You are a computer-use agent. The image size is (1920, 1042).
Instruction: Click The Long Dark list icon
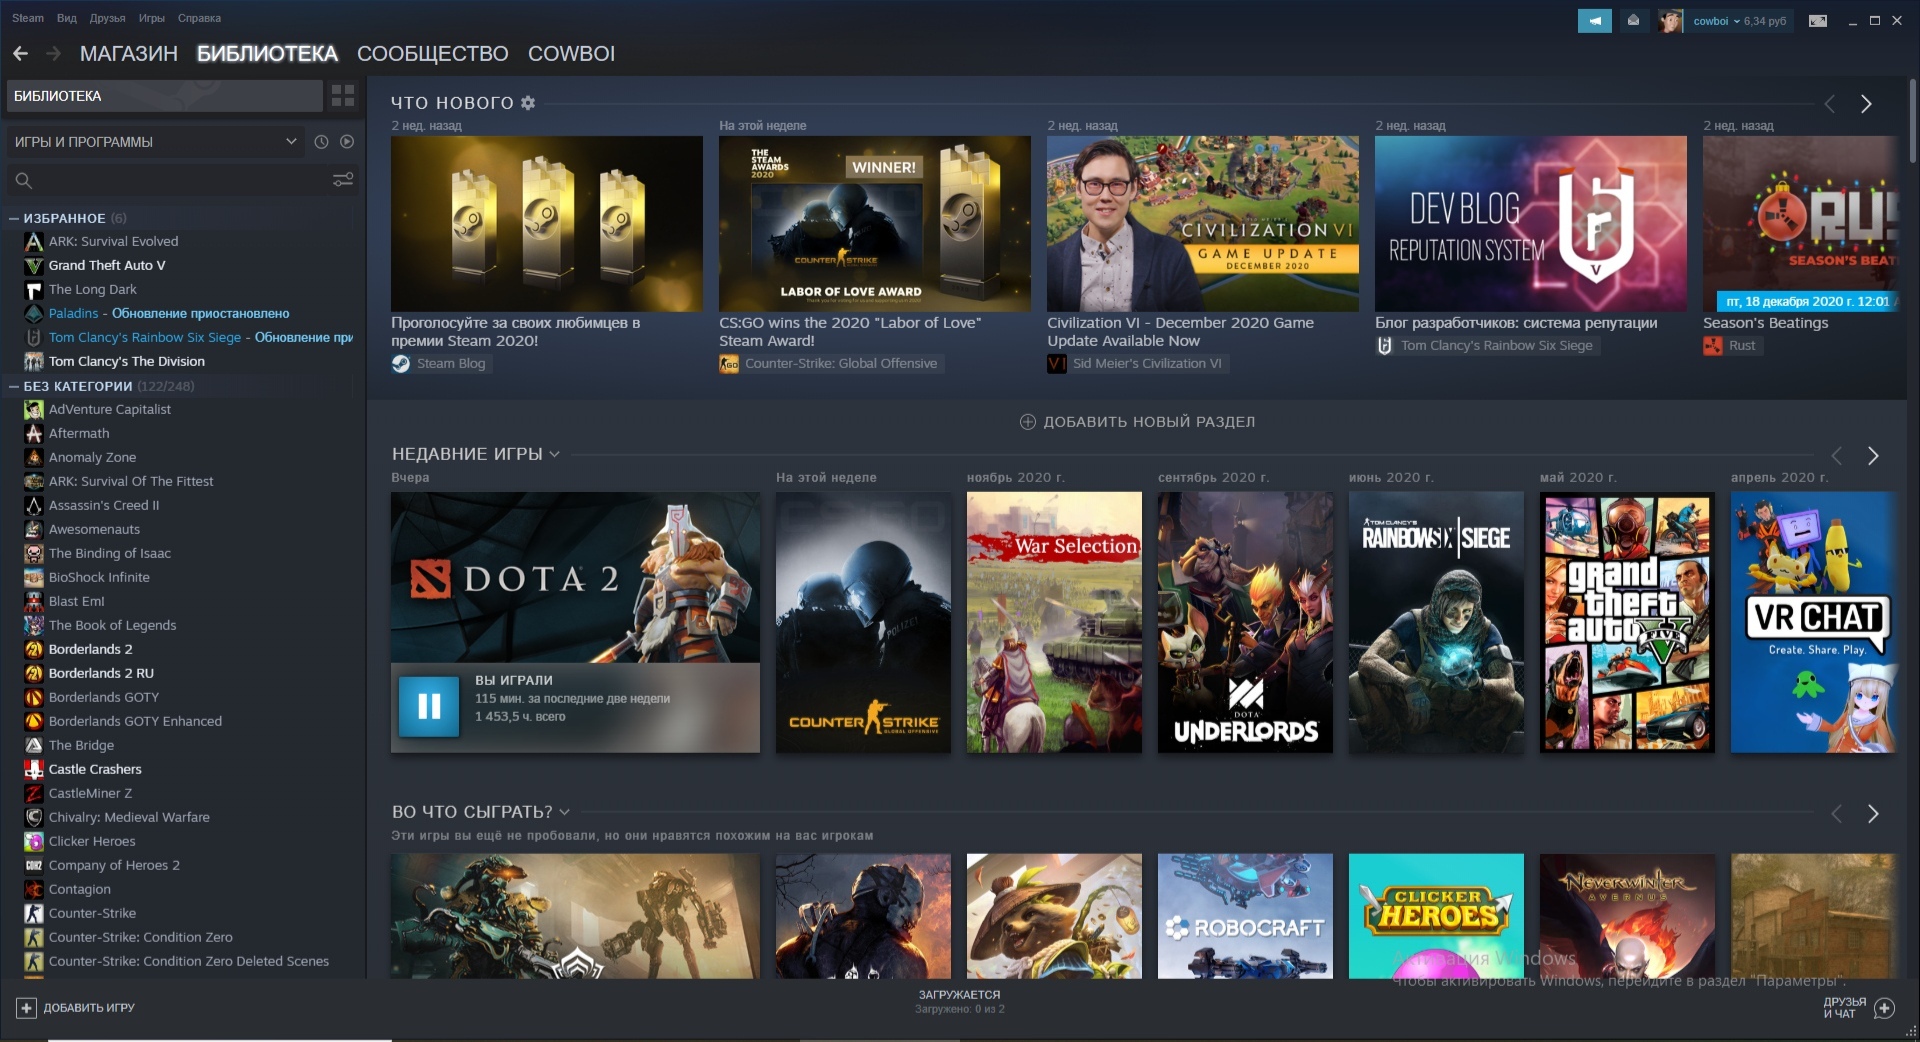[34, 290]
